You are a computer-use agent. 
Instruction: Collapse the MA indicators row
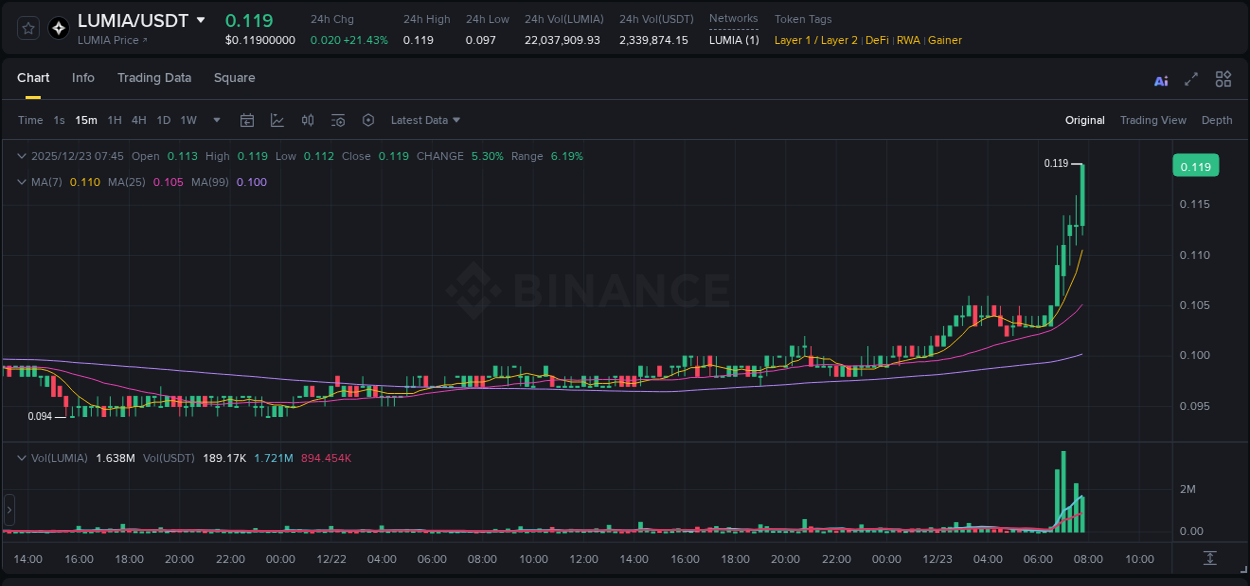point(20,182)
